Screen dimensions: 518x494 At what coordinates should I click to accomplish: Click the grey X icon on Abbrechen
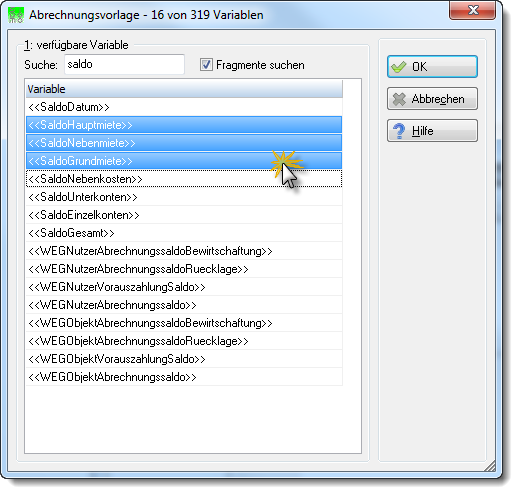[399, 99]
